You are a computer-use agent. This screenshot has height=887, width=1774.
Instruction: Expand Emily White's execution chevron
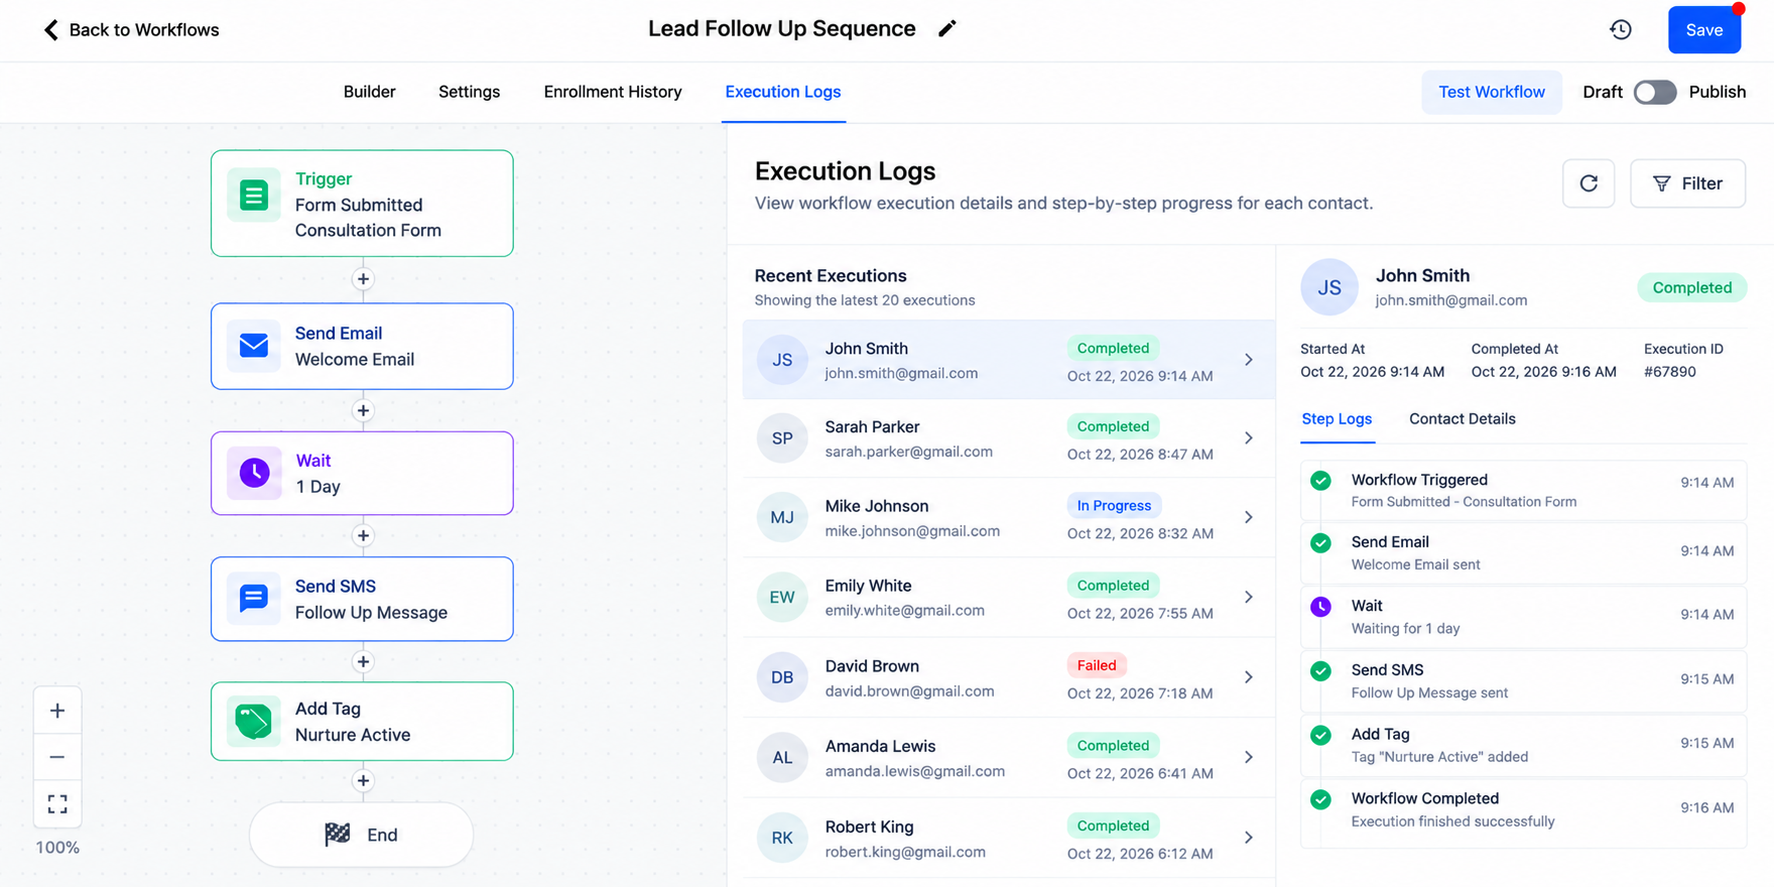click(1248, 597)
